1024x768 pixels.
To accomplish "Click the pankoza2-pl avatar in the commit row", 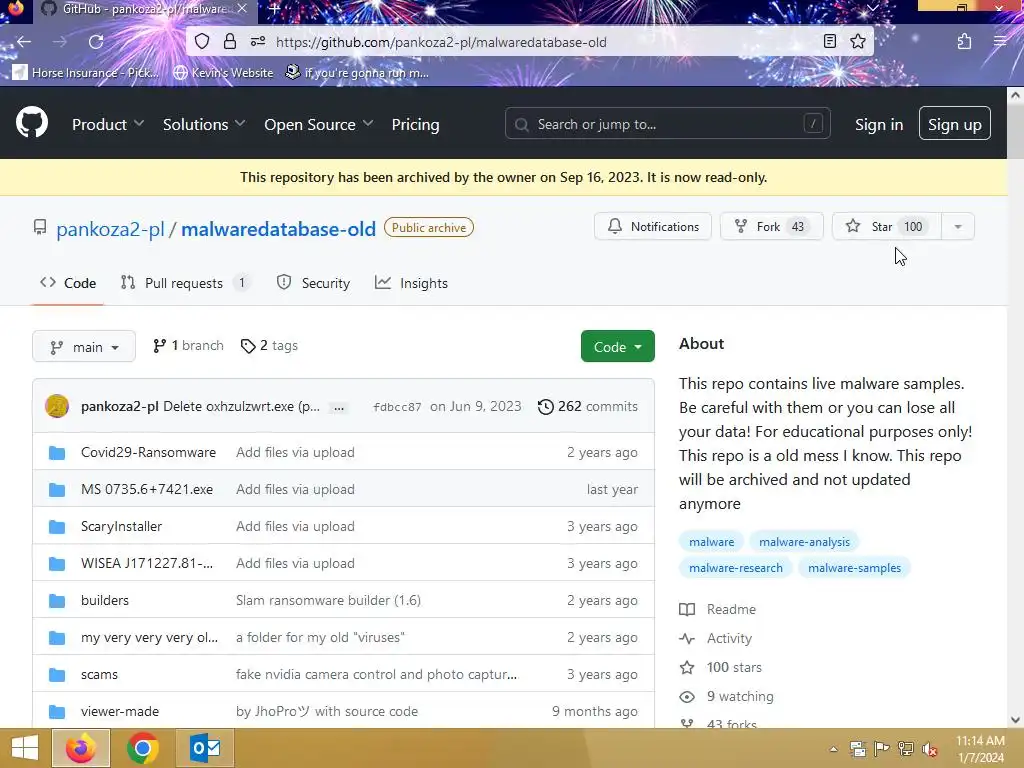I will [x=57, y=406].
